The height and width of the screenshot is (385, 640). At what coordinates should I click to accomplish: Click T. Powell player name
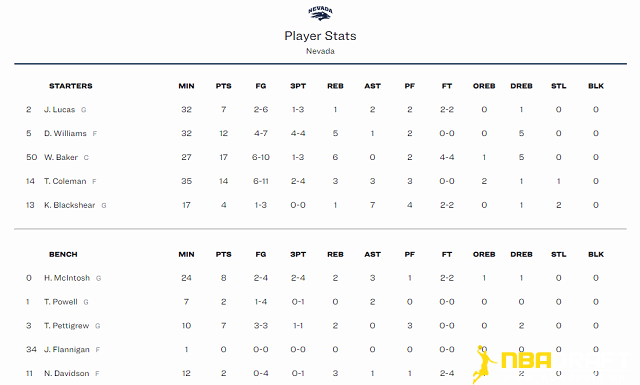tap(61, 302)
